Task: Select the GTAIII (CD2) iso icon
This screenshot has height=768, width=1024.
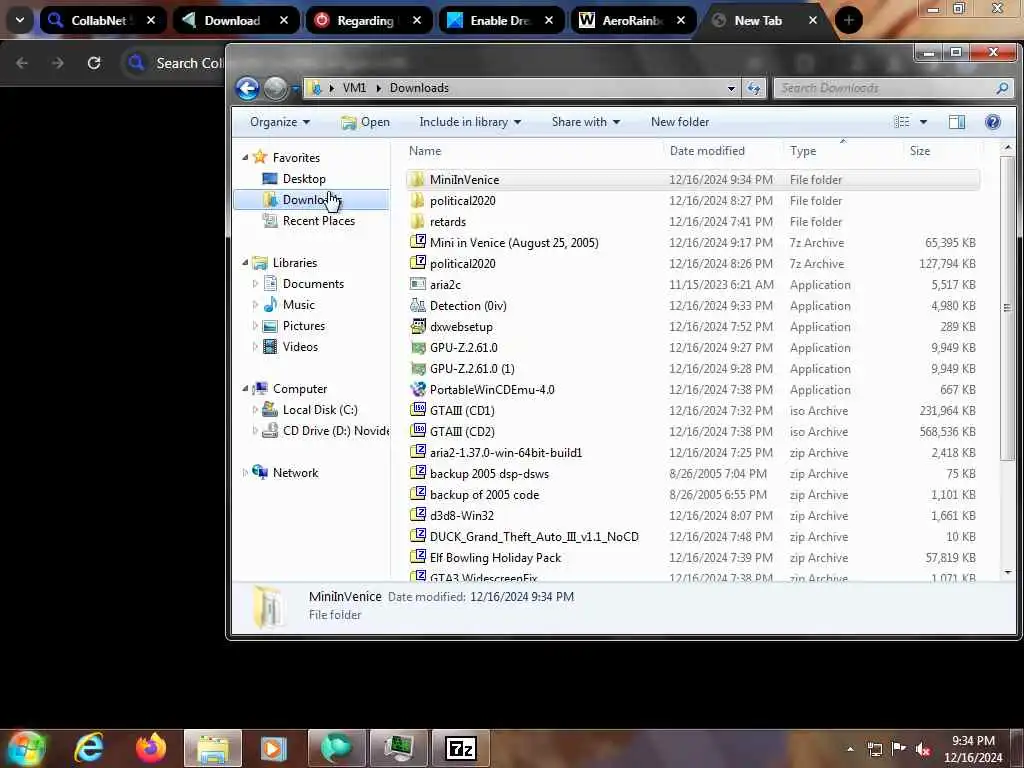Action: click(418, 431)
